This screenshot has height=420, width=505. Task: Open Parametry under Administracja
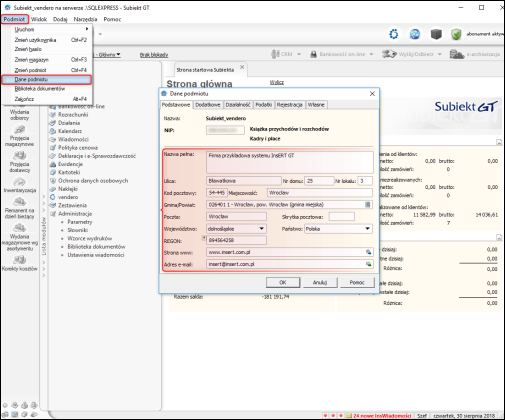click(80, 222)
